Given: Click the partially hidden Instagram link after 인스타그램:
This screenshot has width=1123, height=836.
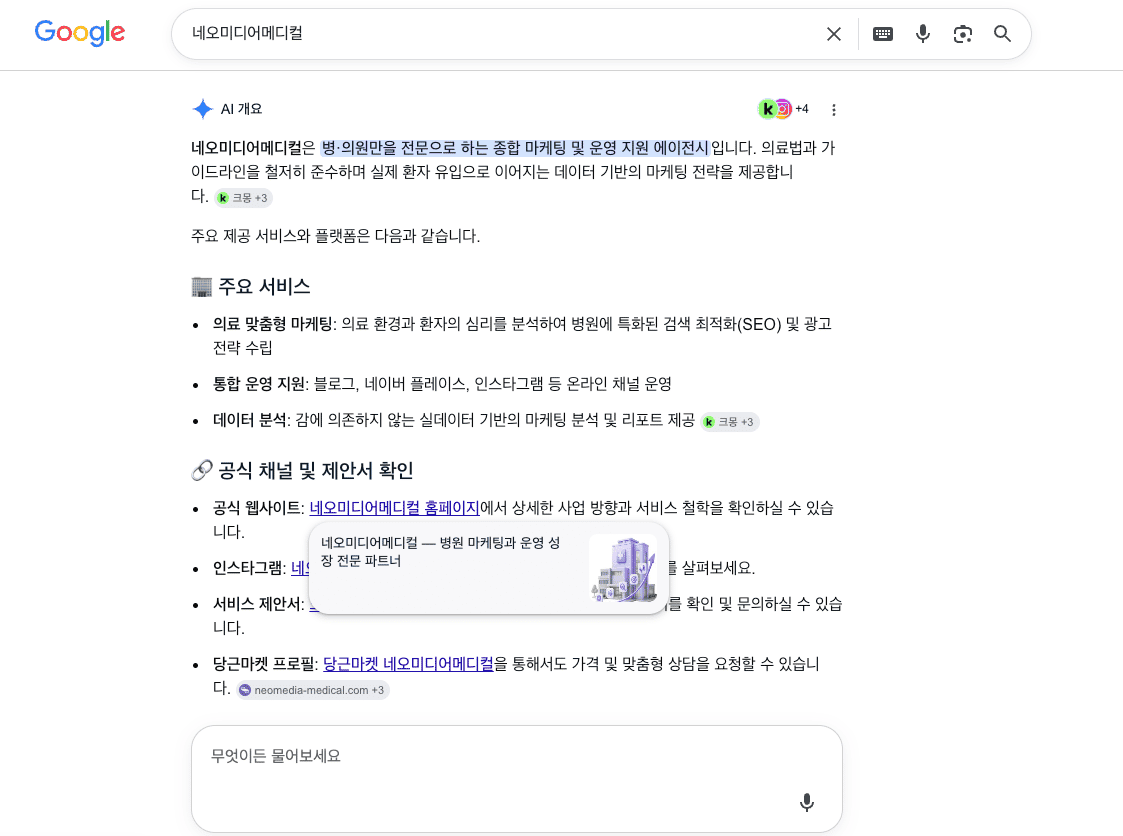Looking at the screenshot, I should [x=300, y=568].
